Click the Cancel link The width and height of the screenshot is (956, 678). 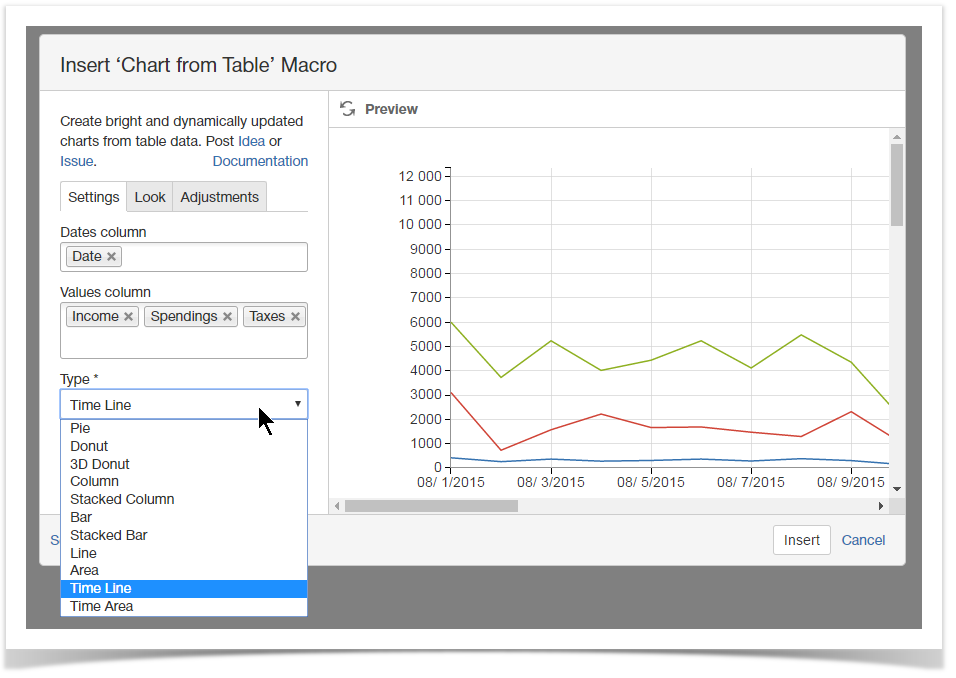coord(863,540)
